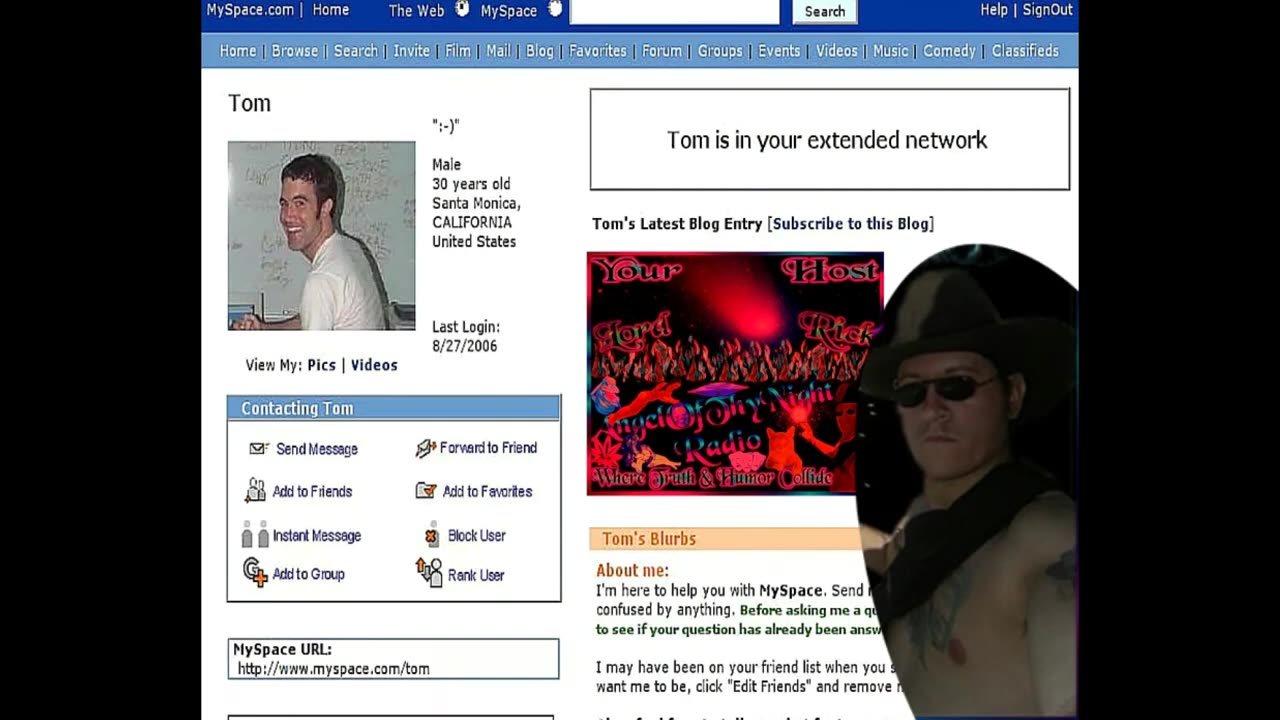This screenshot has height=720, width=1280.
Task: Click SignOut in the top right
Action: click(1047, 9)
